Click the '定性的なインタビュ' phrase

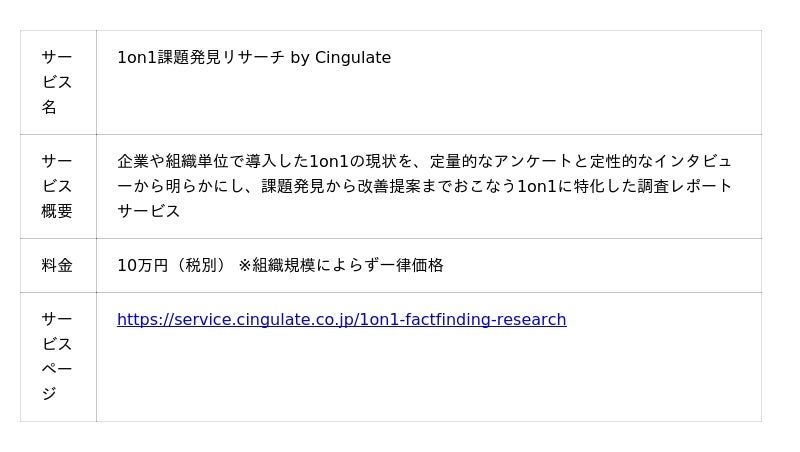click(x=661, y=161)
